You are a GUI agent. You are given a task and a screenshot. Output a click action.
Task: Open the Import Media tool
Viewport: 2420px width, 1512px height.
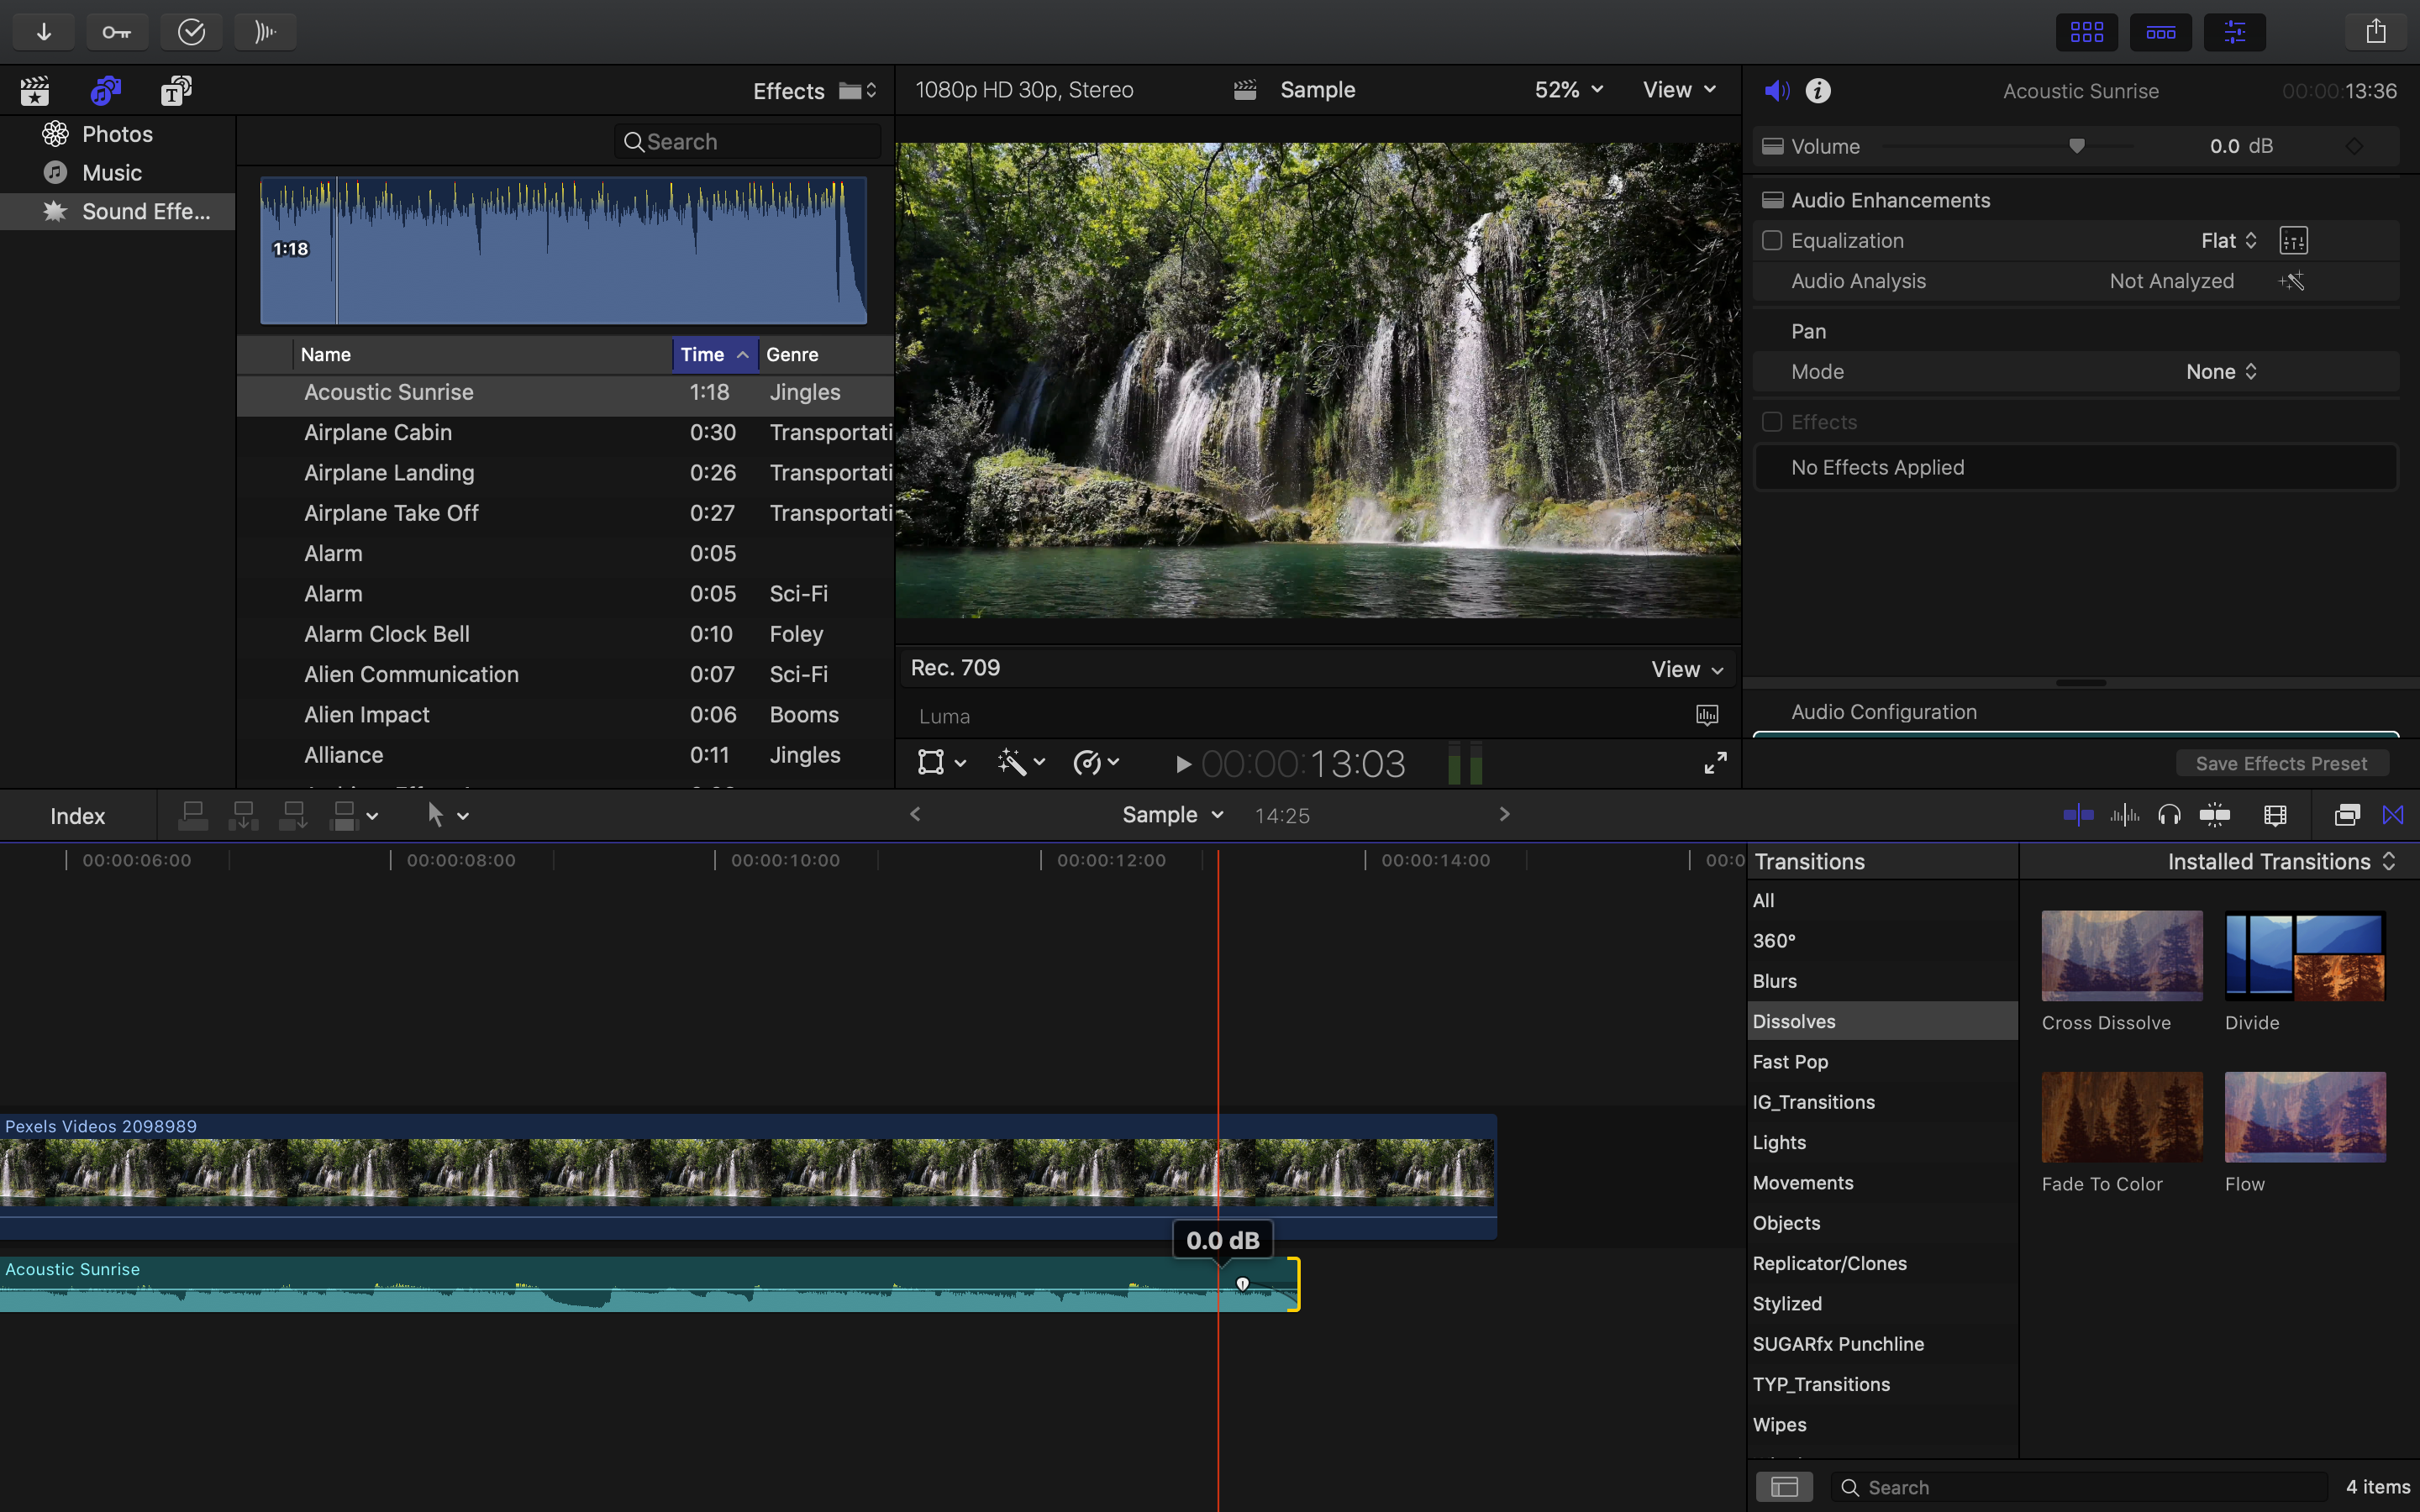(x=43, y=31)
